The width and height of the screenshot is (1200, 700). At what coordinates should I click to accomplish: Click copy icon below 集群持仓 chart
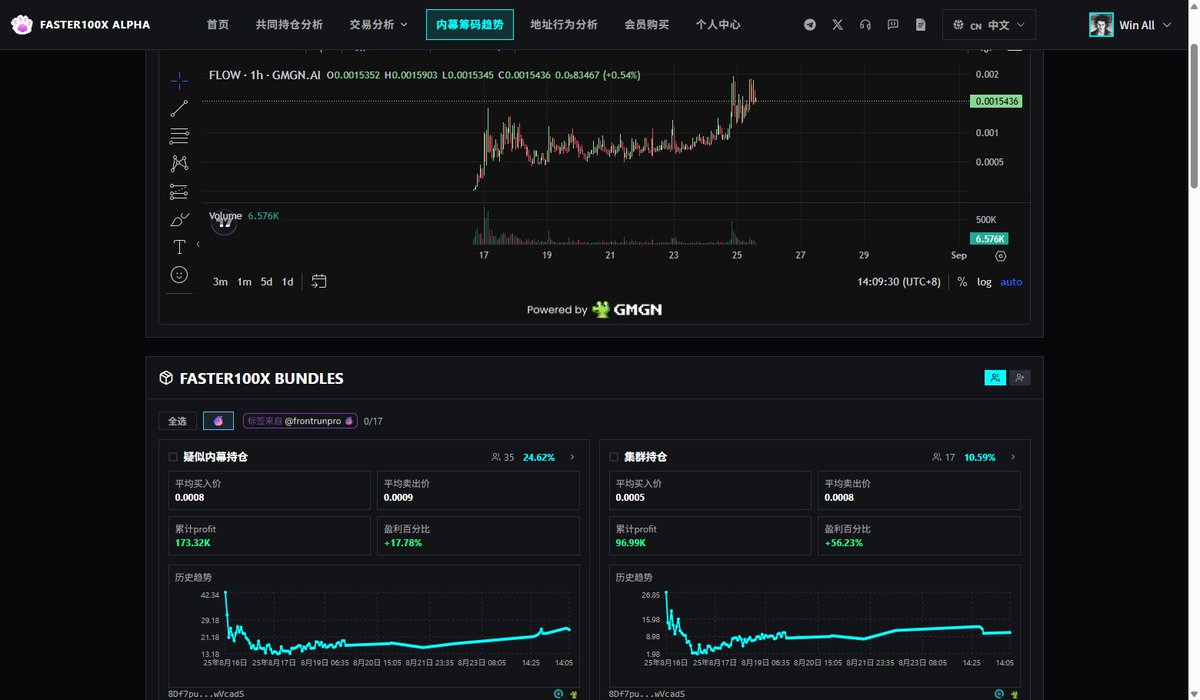[1001, 693]
